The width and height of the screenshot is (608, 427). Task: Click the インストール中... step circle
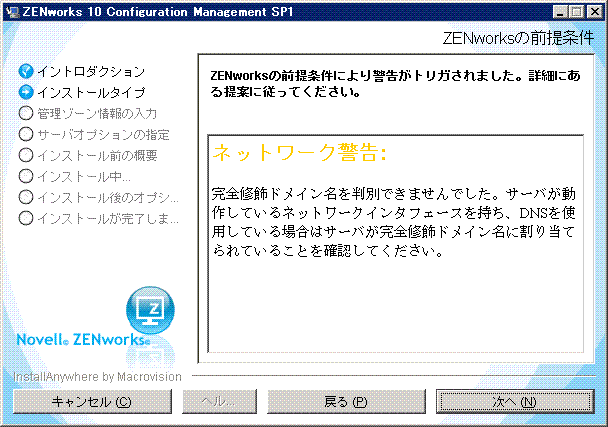tap(26, 176)
